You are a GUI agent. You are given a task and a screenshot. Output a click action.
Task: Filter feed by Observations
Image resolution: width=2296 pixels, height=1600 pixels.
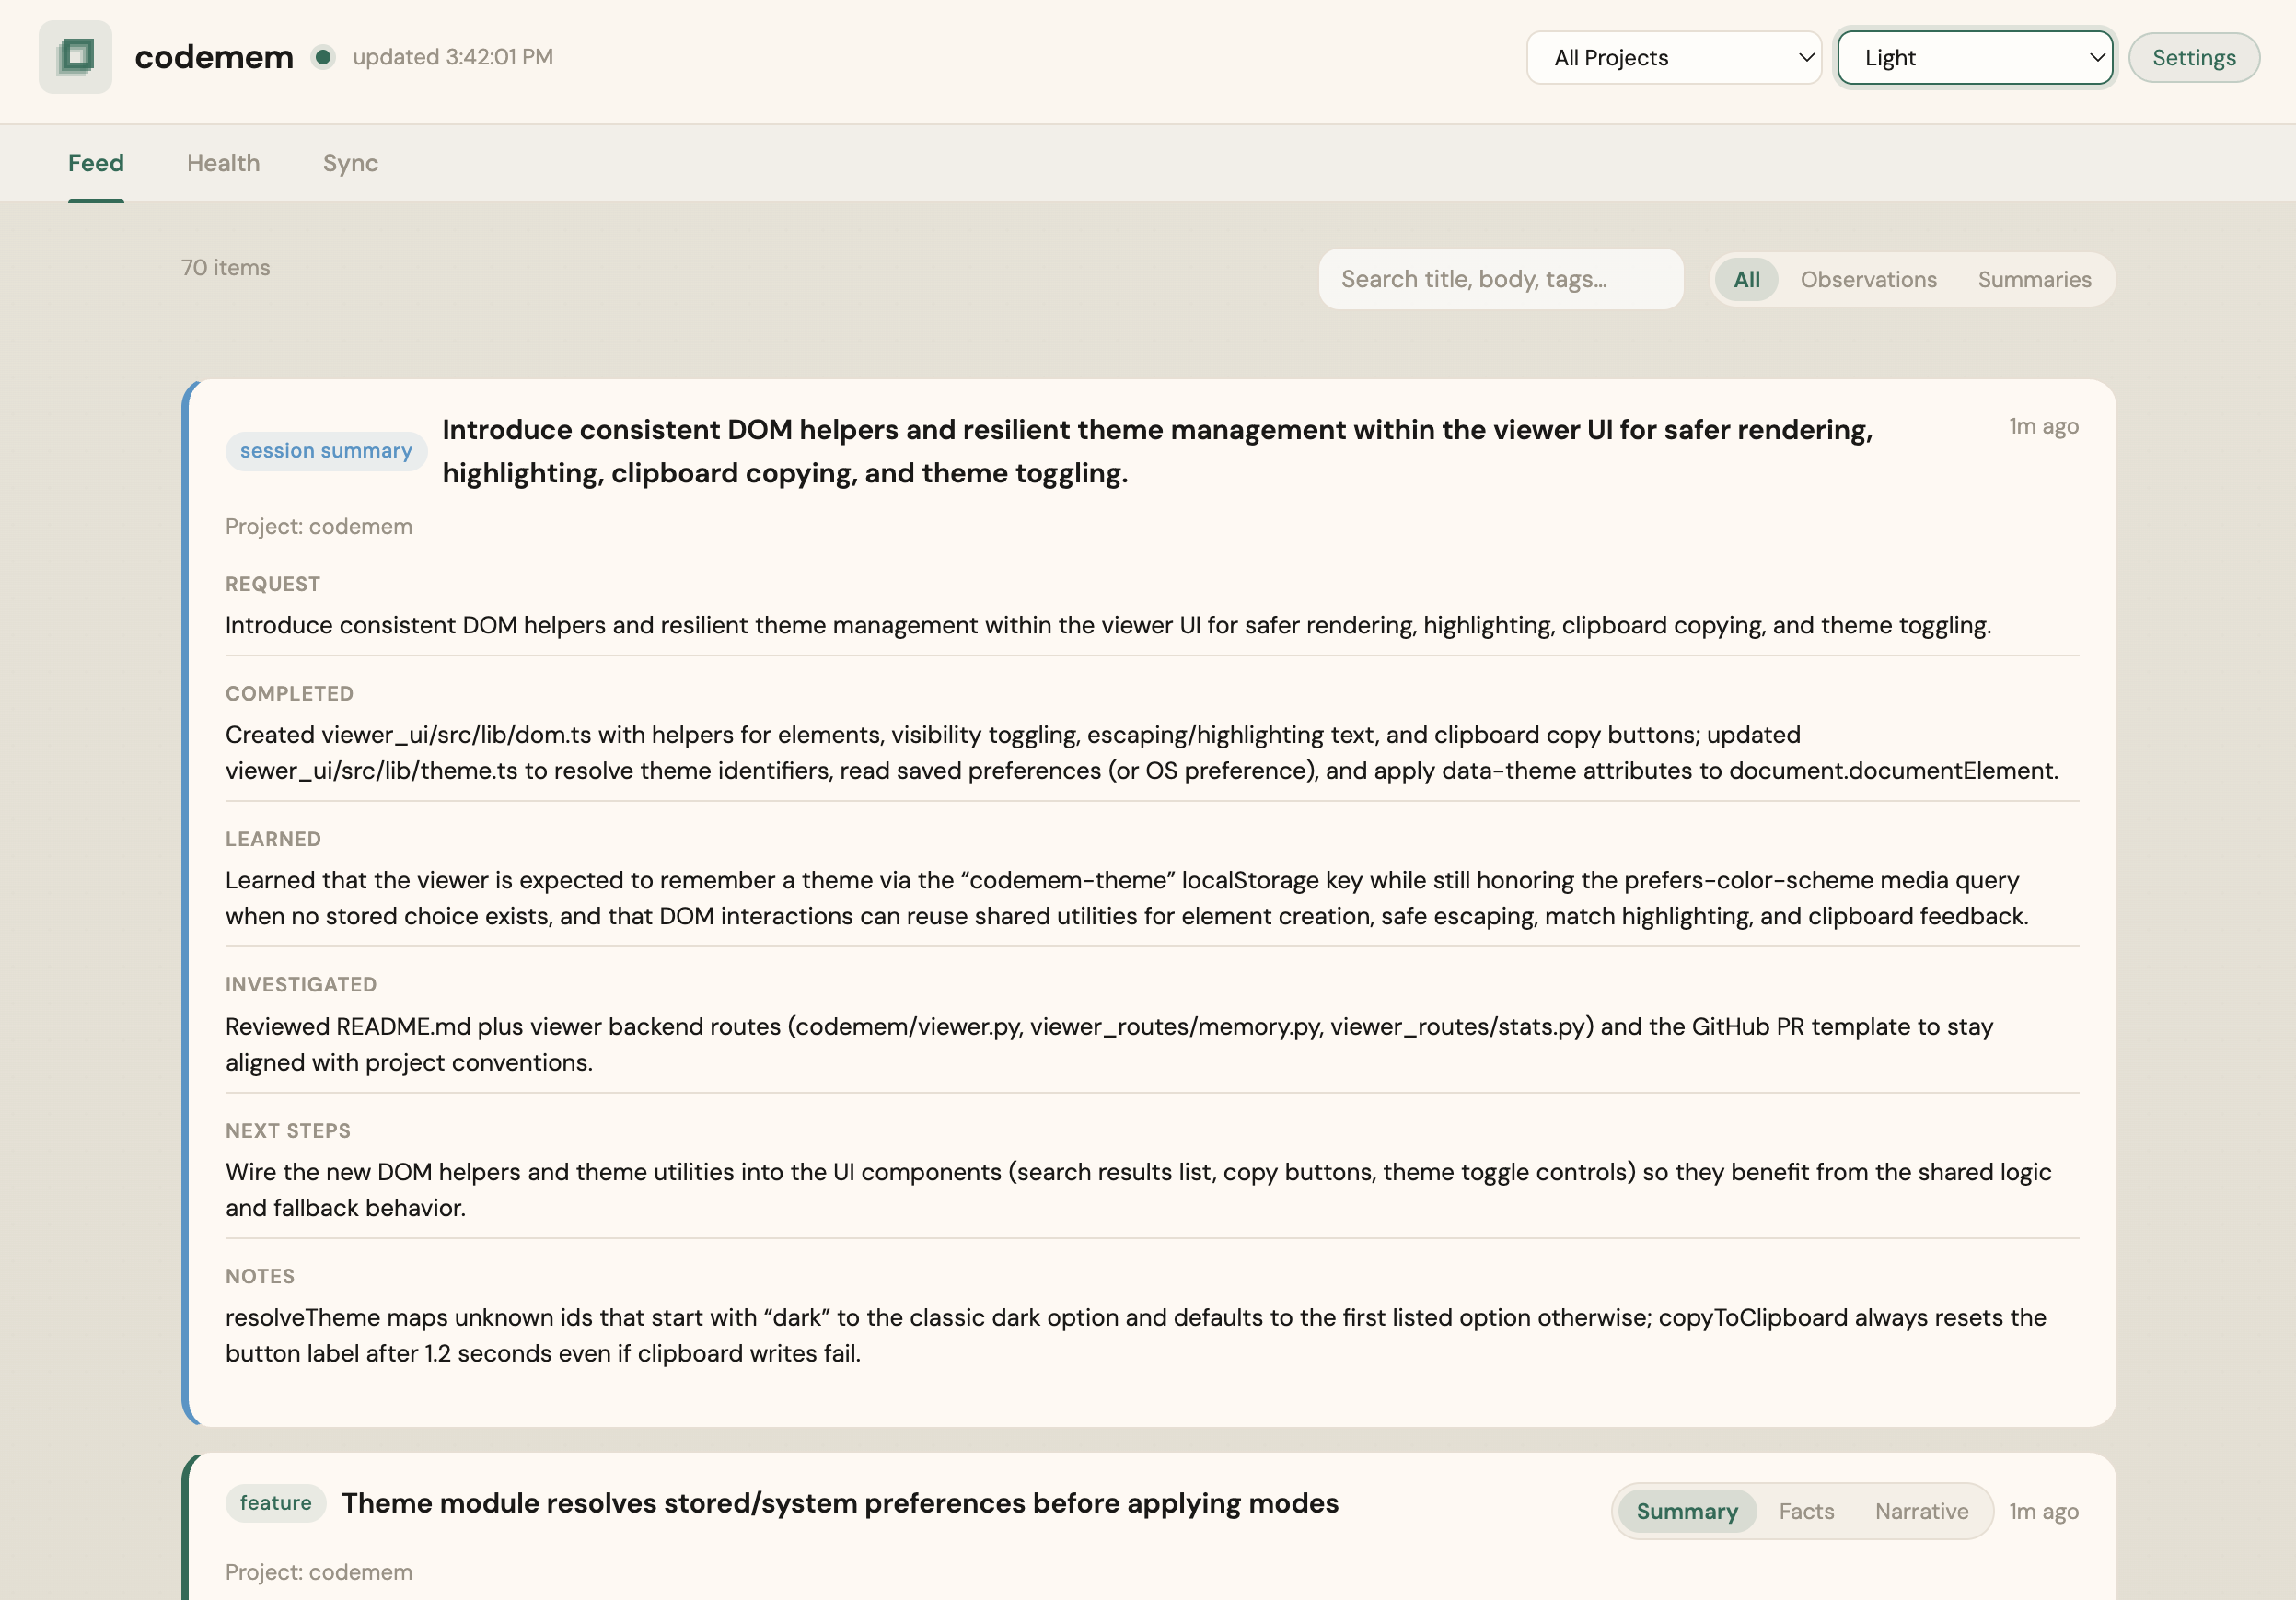1868,280
